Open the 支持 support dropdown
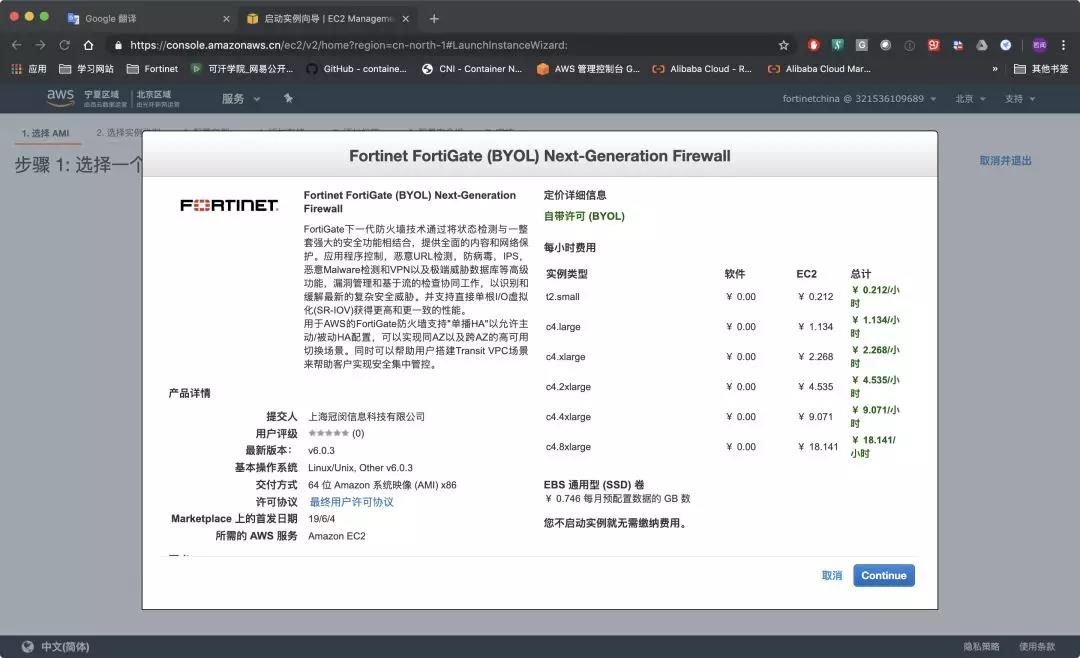The height and width of the screenshot is (658, 1080). pos(1020,99)
